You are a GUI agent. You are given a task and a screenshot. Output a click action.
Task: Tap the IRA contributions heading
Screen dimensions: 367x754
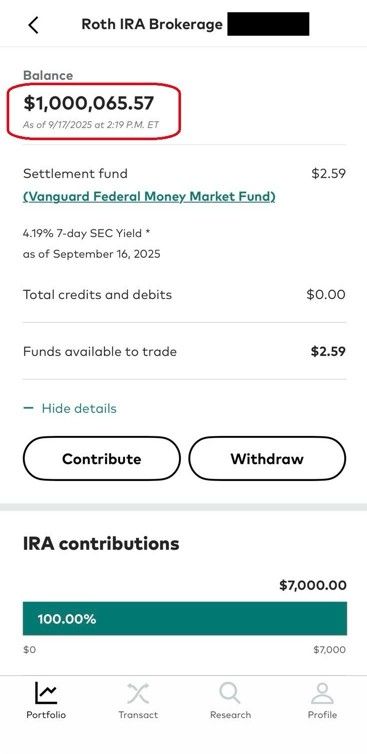tap(101, 543)
